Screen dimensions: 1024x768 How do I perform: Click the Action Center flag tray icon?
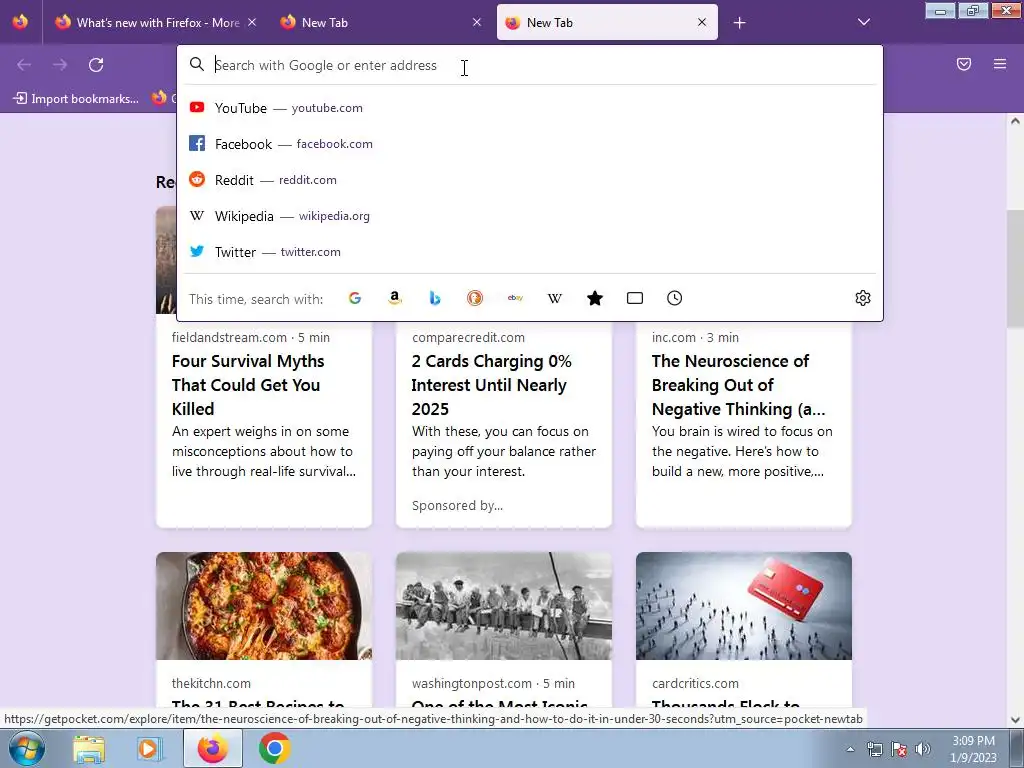899,749
